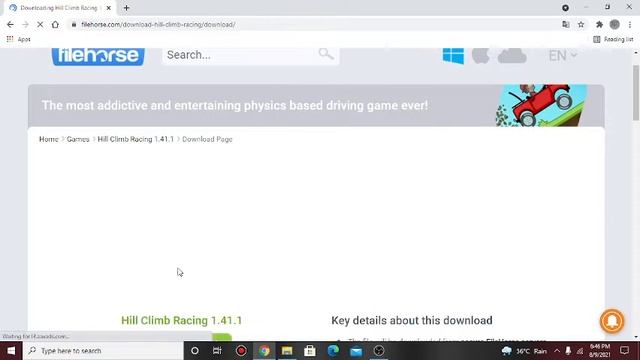Open File Explorer from taskbar
Viewport: 640px width, 360px height.
pyautogui.click(x=287, y=351)
